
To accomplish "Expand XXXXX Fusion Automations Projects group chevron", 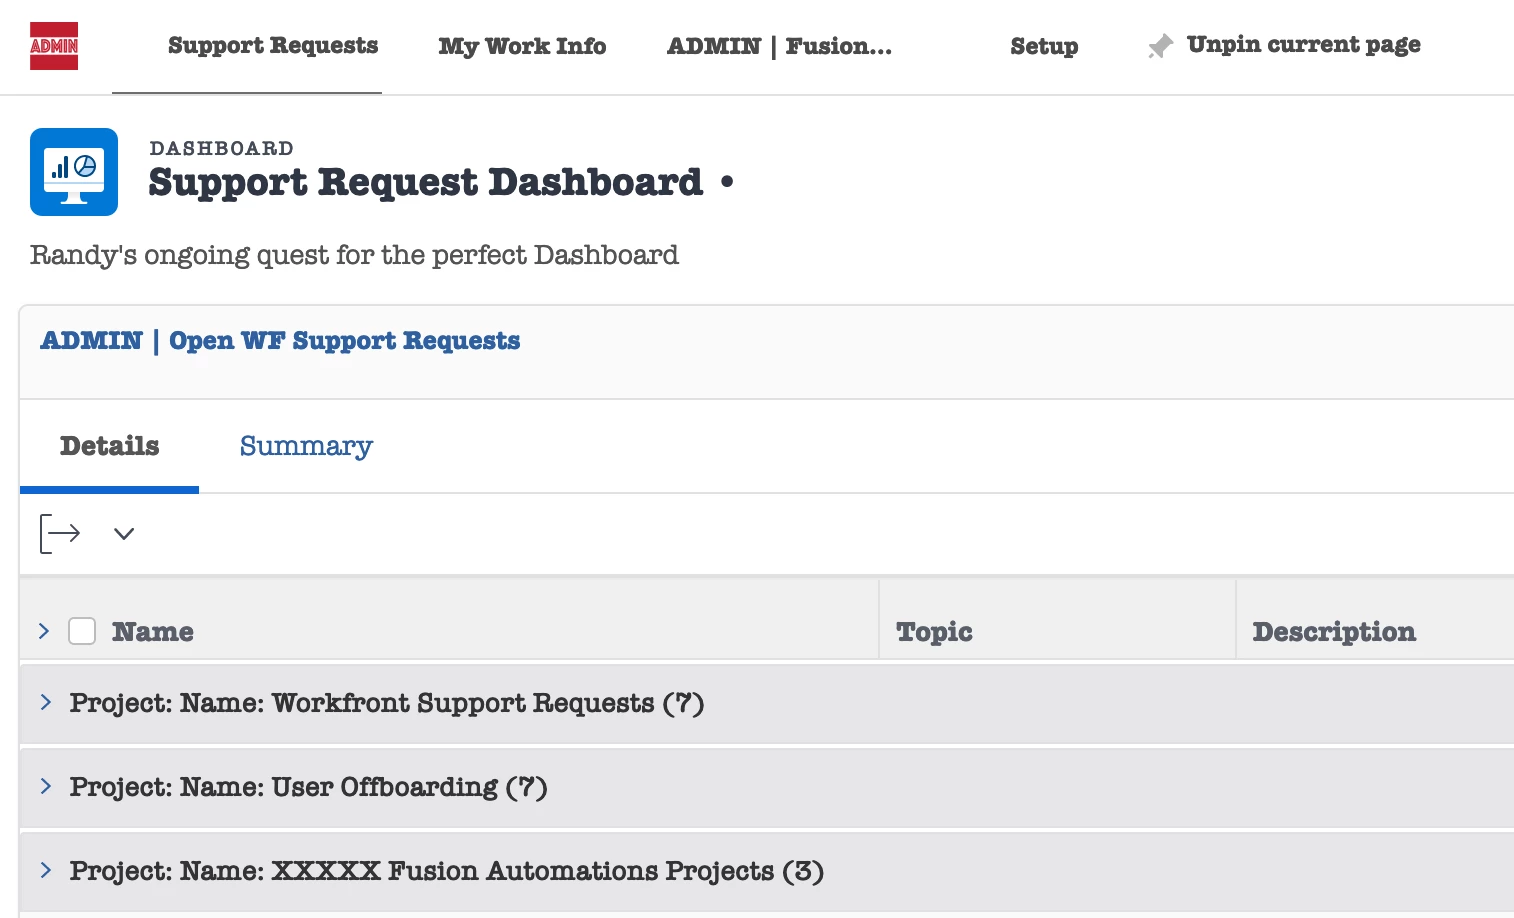I will coord(46,870).
